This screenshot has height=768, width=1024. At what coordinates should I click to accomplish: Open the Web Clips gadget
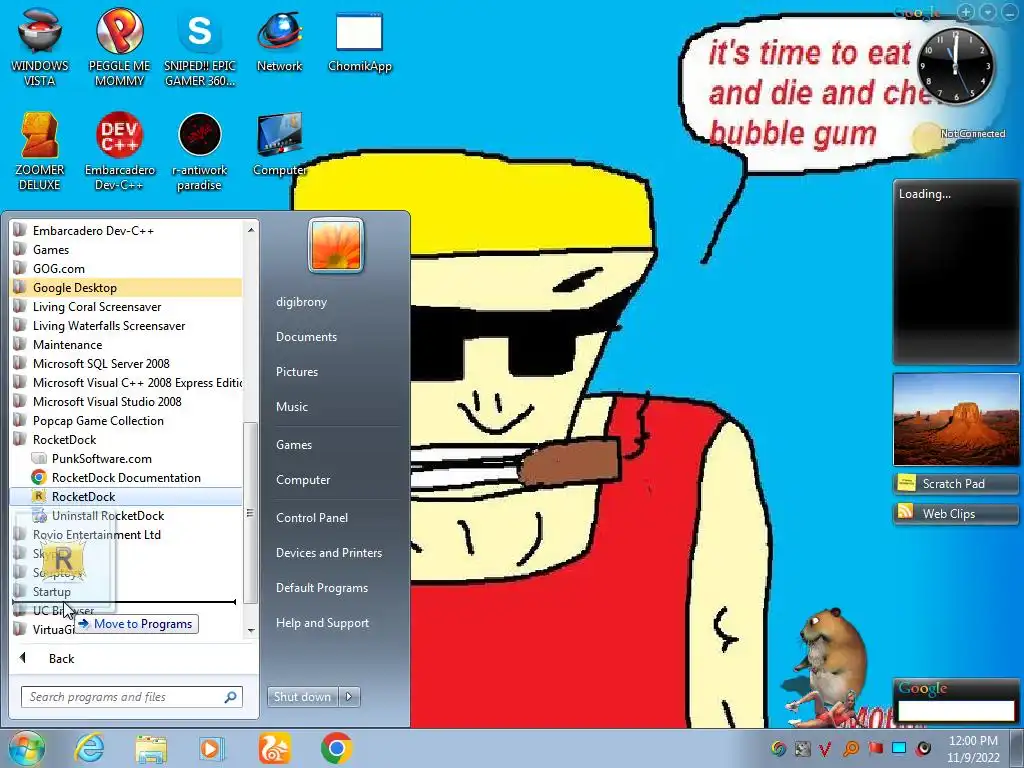[x=955, y=514]
